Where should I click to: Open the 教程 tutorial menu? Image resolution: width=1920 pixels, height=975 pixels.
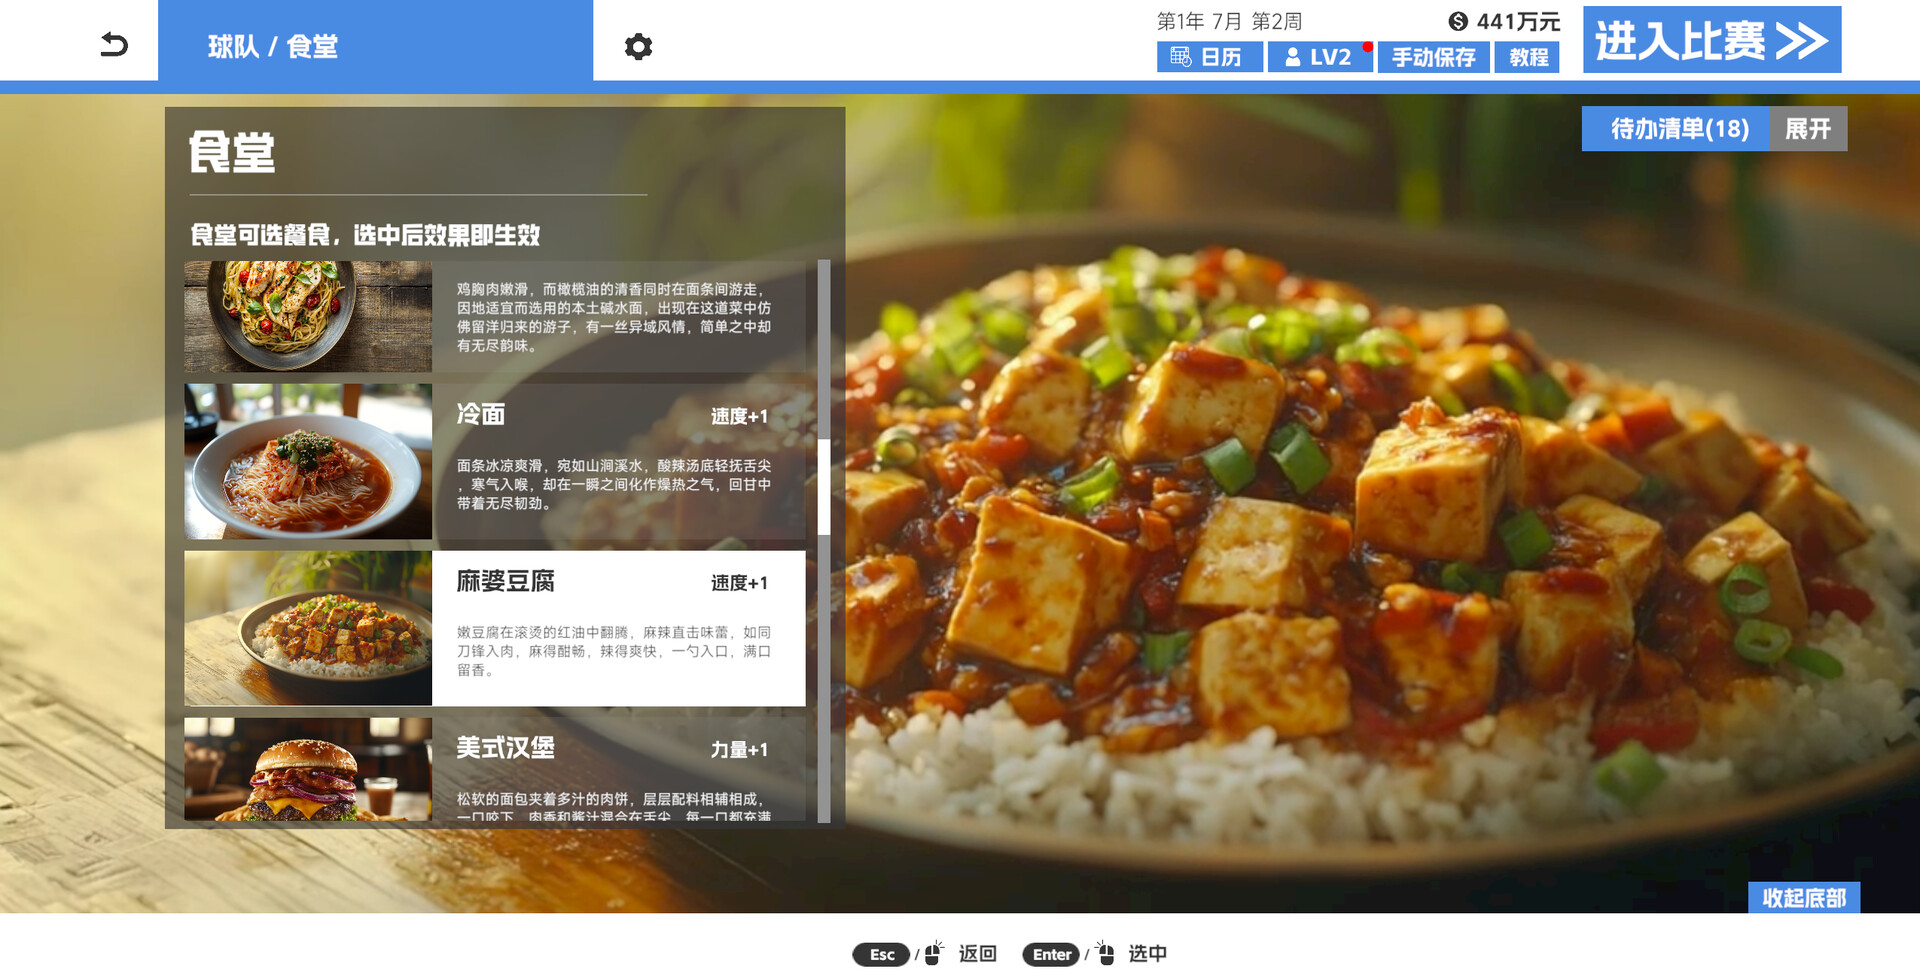tap(1527, 57)
